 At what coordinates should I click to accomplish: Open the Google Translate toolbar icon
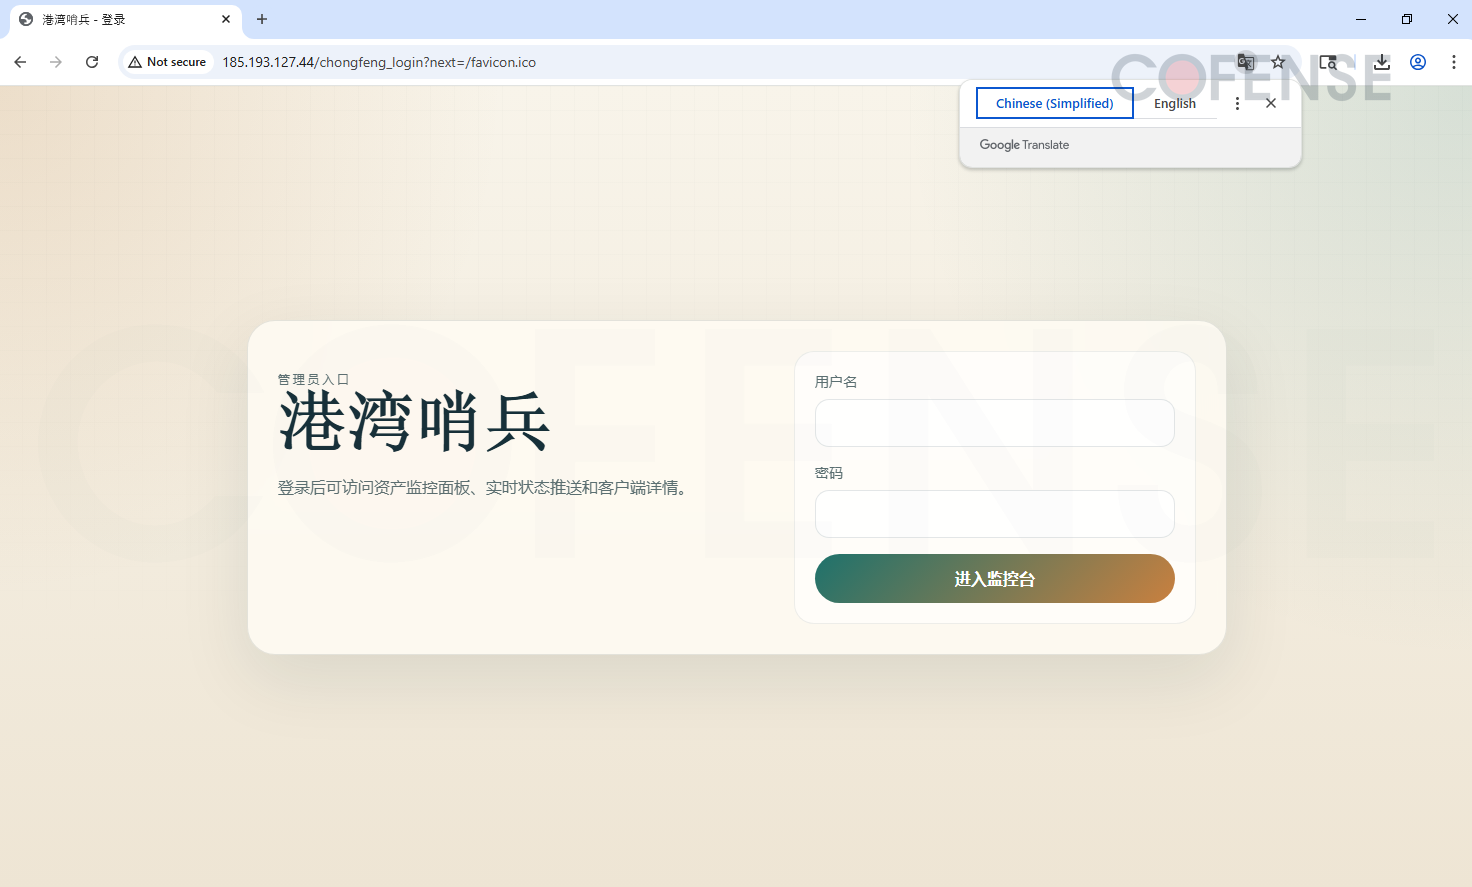coord(1246,62)
